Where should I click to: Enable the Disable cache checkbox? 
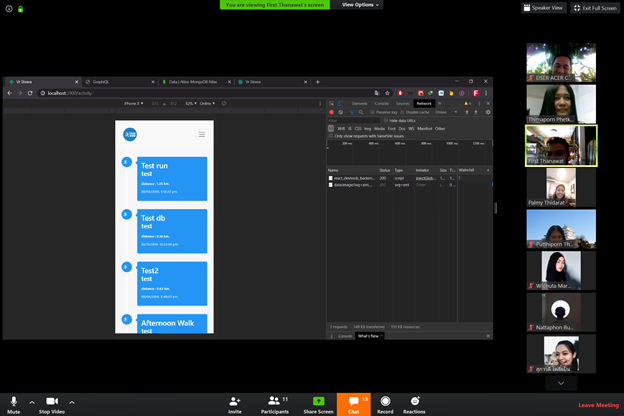403,112
